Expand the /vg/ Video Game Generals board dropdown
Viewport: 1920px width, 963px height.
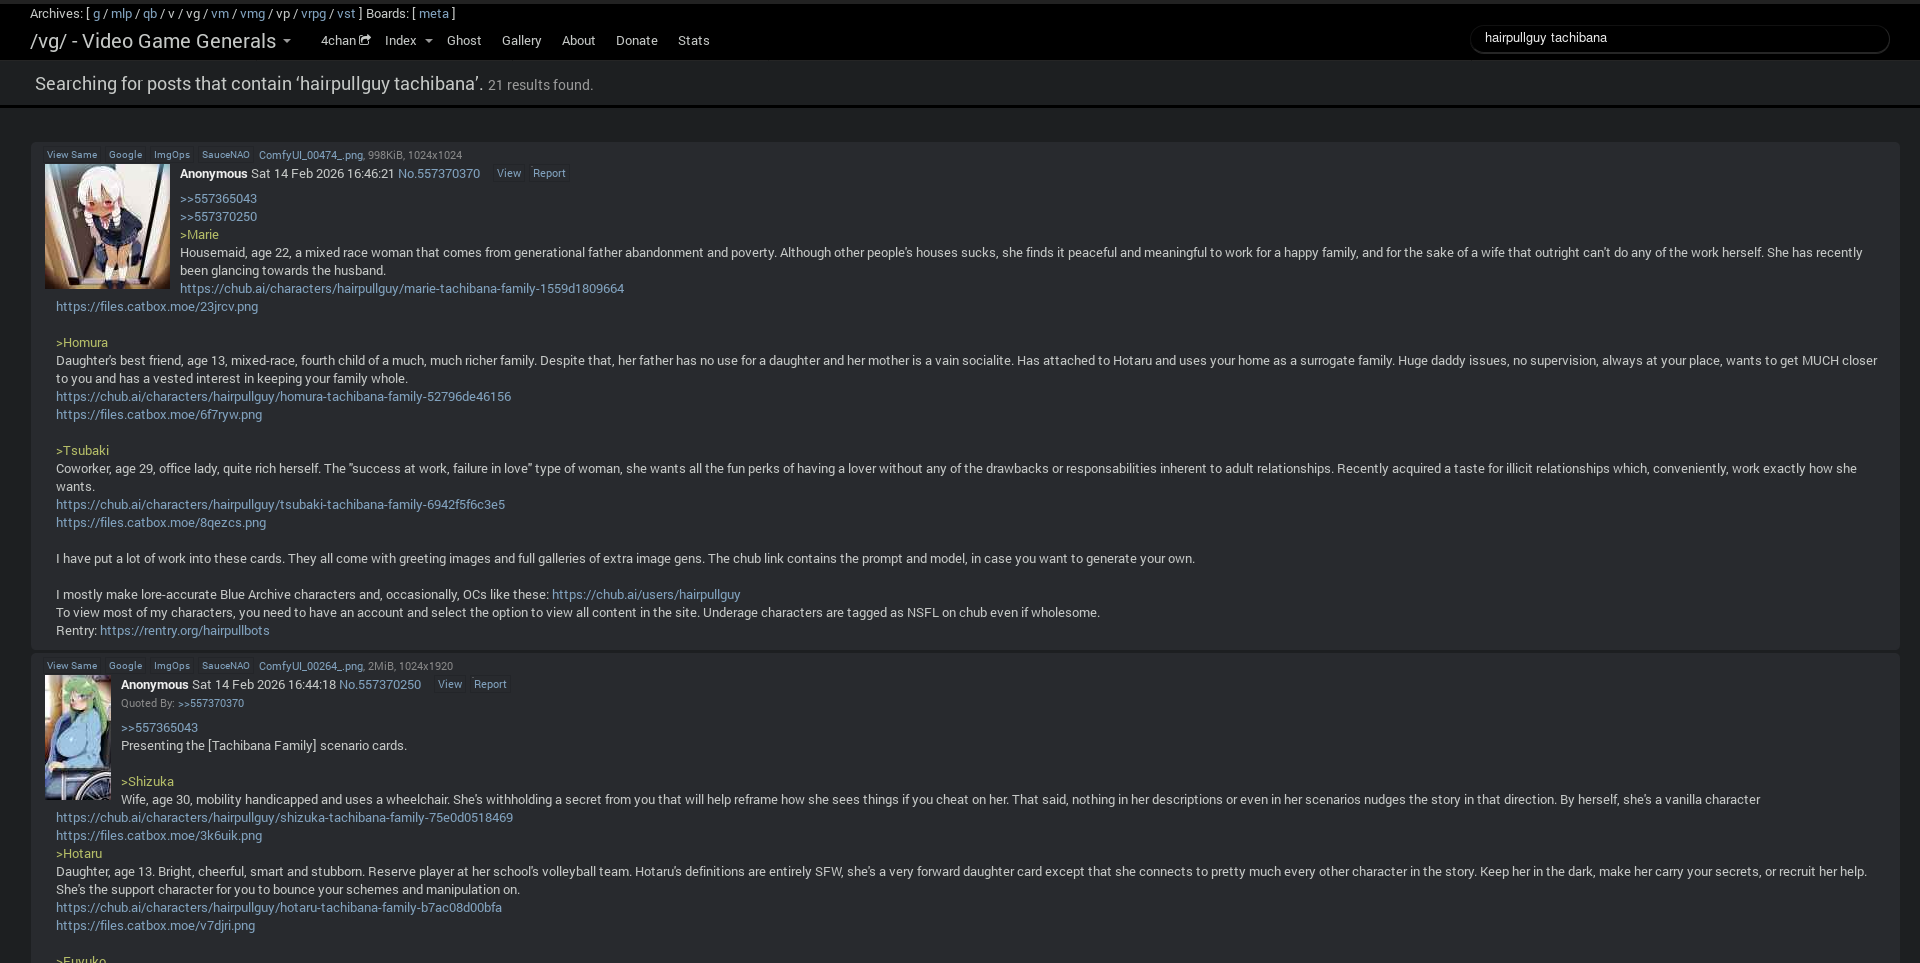click(x=160, y=41)
